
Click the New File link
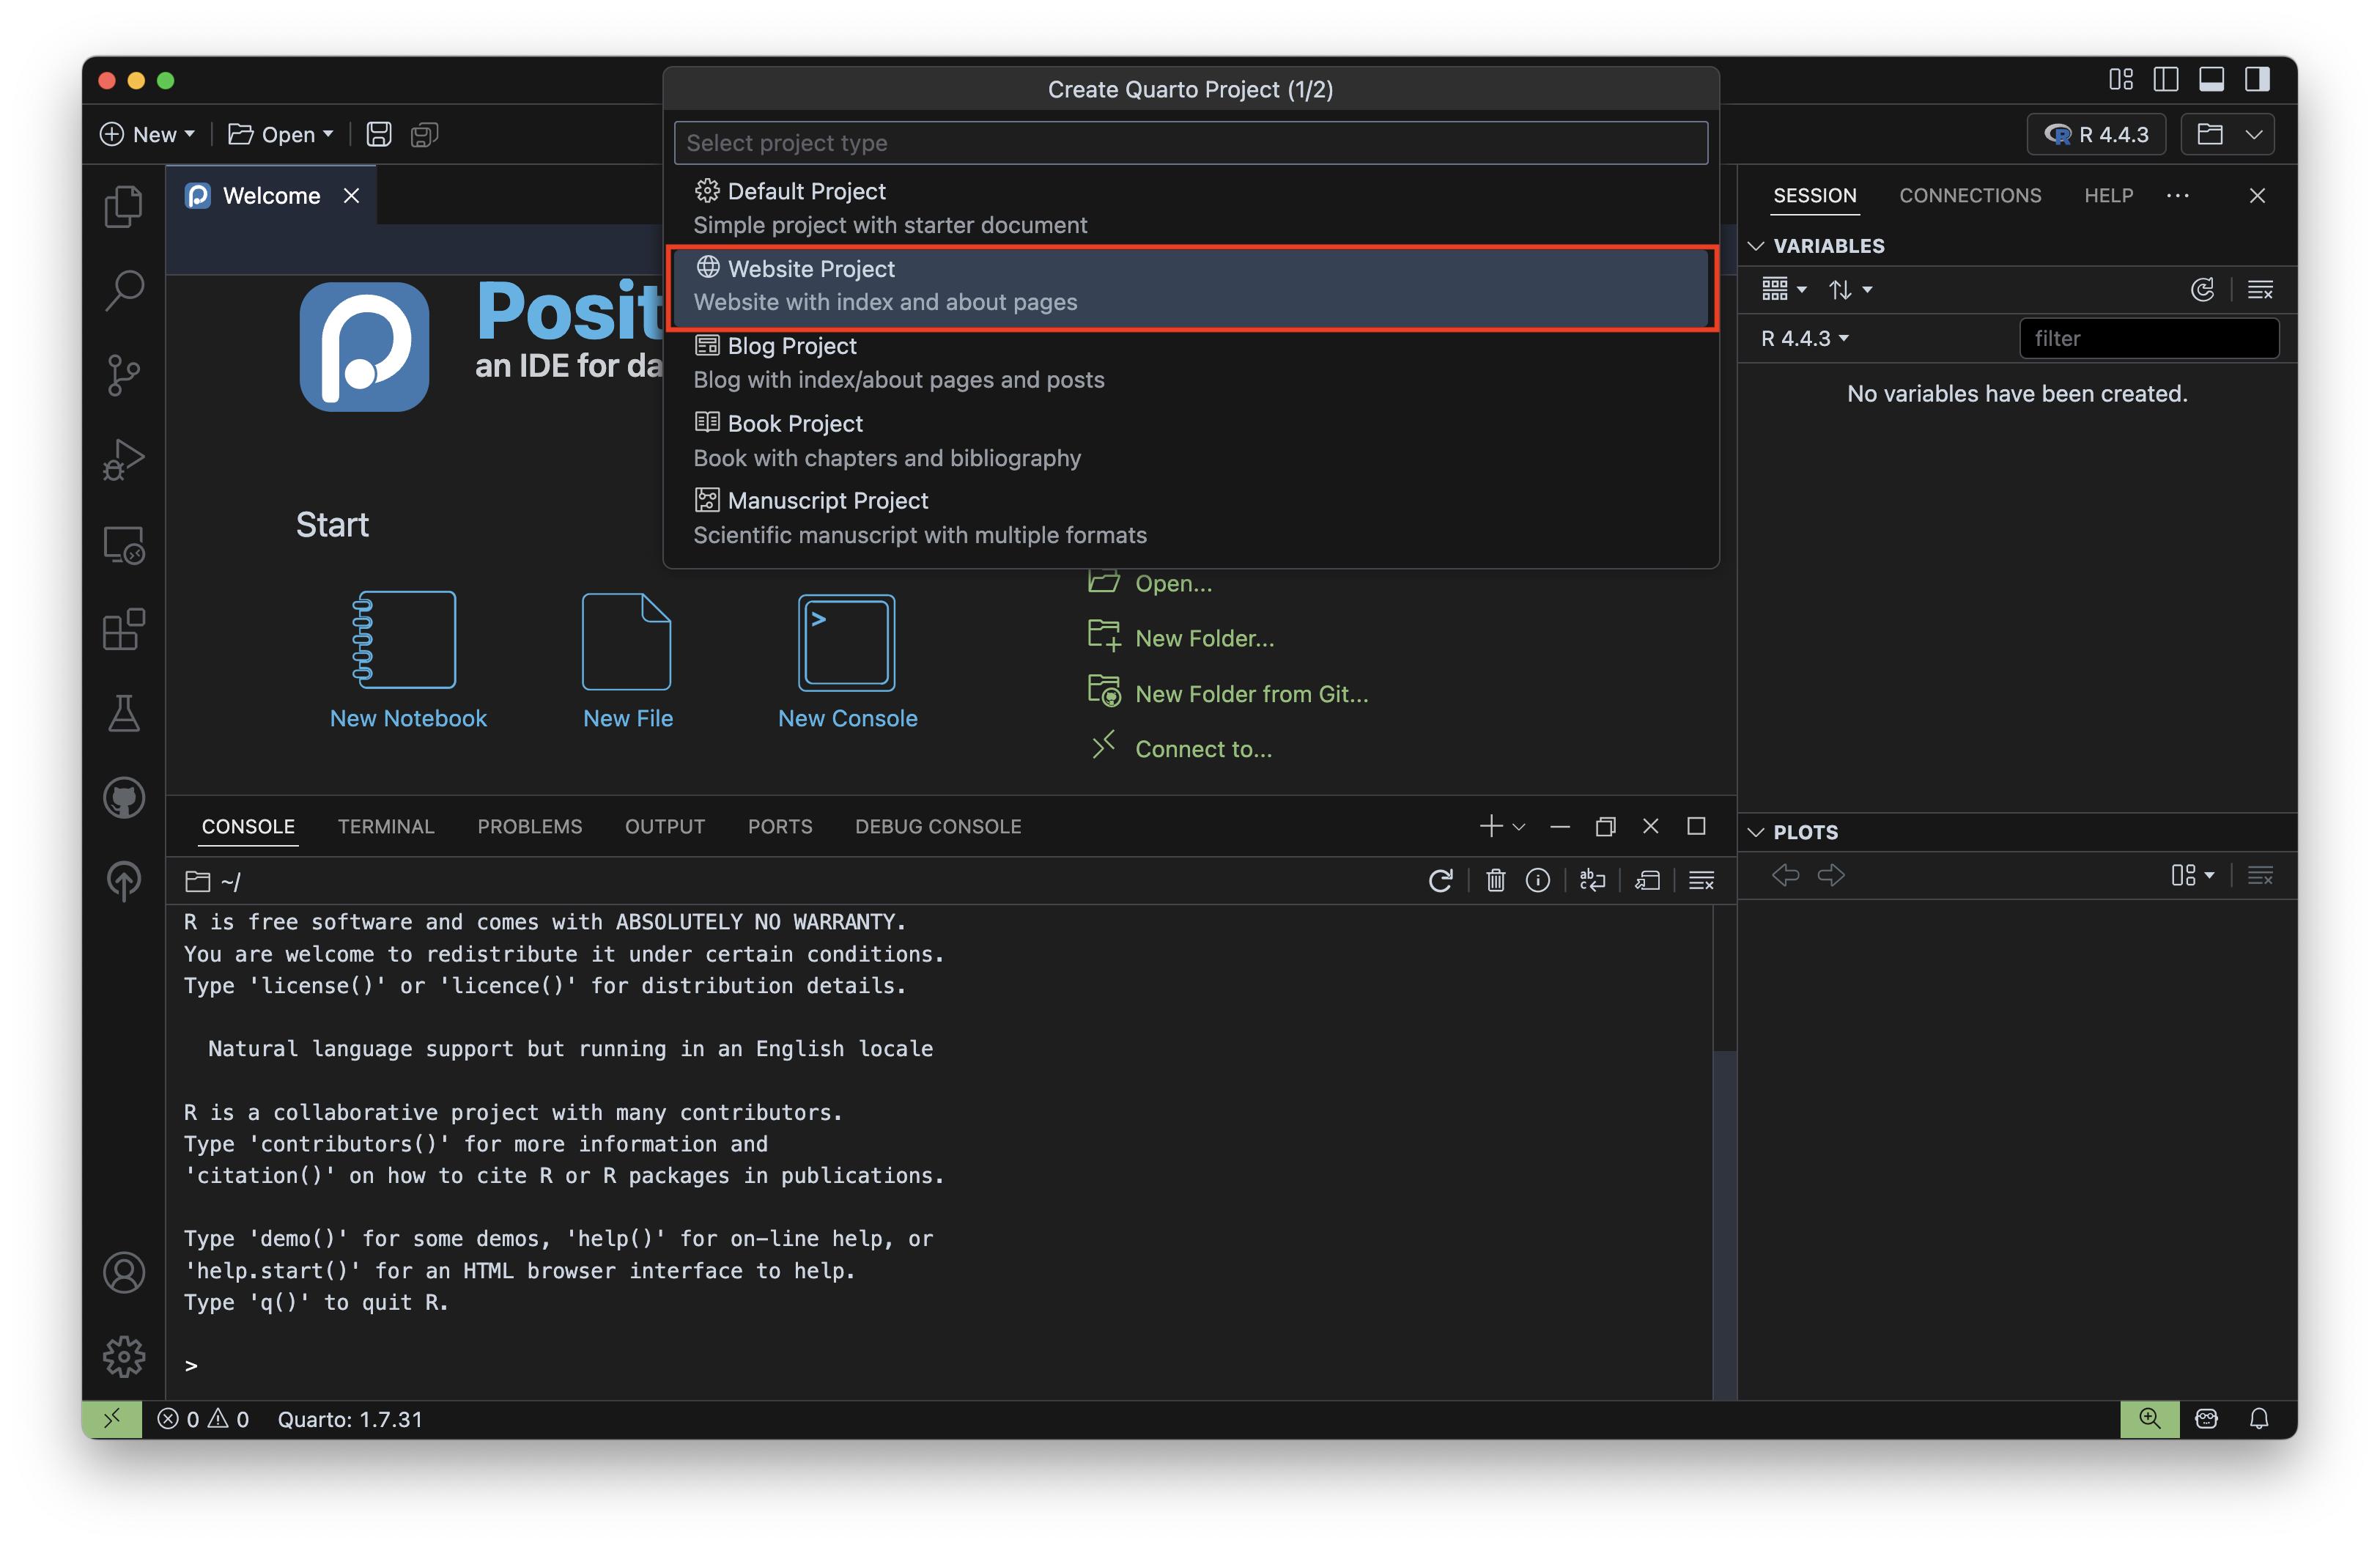pos(628,718)
